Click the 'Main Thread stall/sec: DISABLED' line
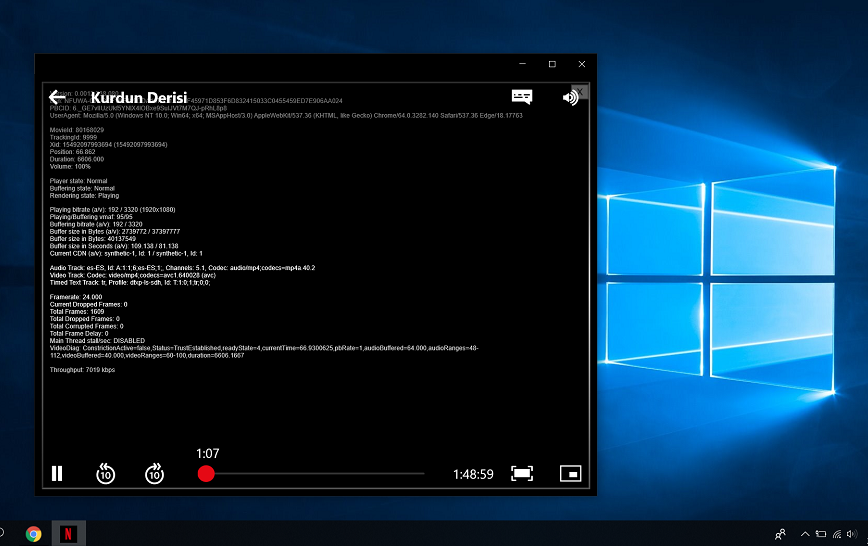868x546 pixels. coord(97,341)
